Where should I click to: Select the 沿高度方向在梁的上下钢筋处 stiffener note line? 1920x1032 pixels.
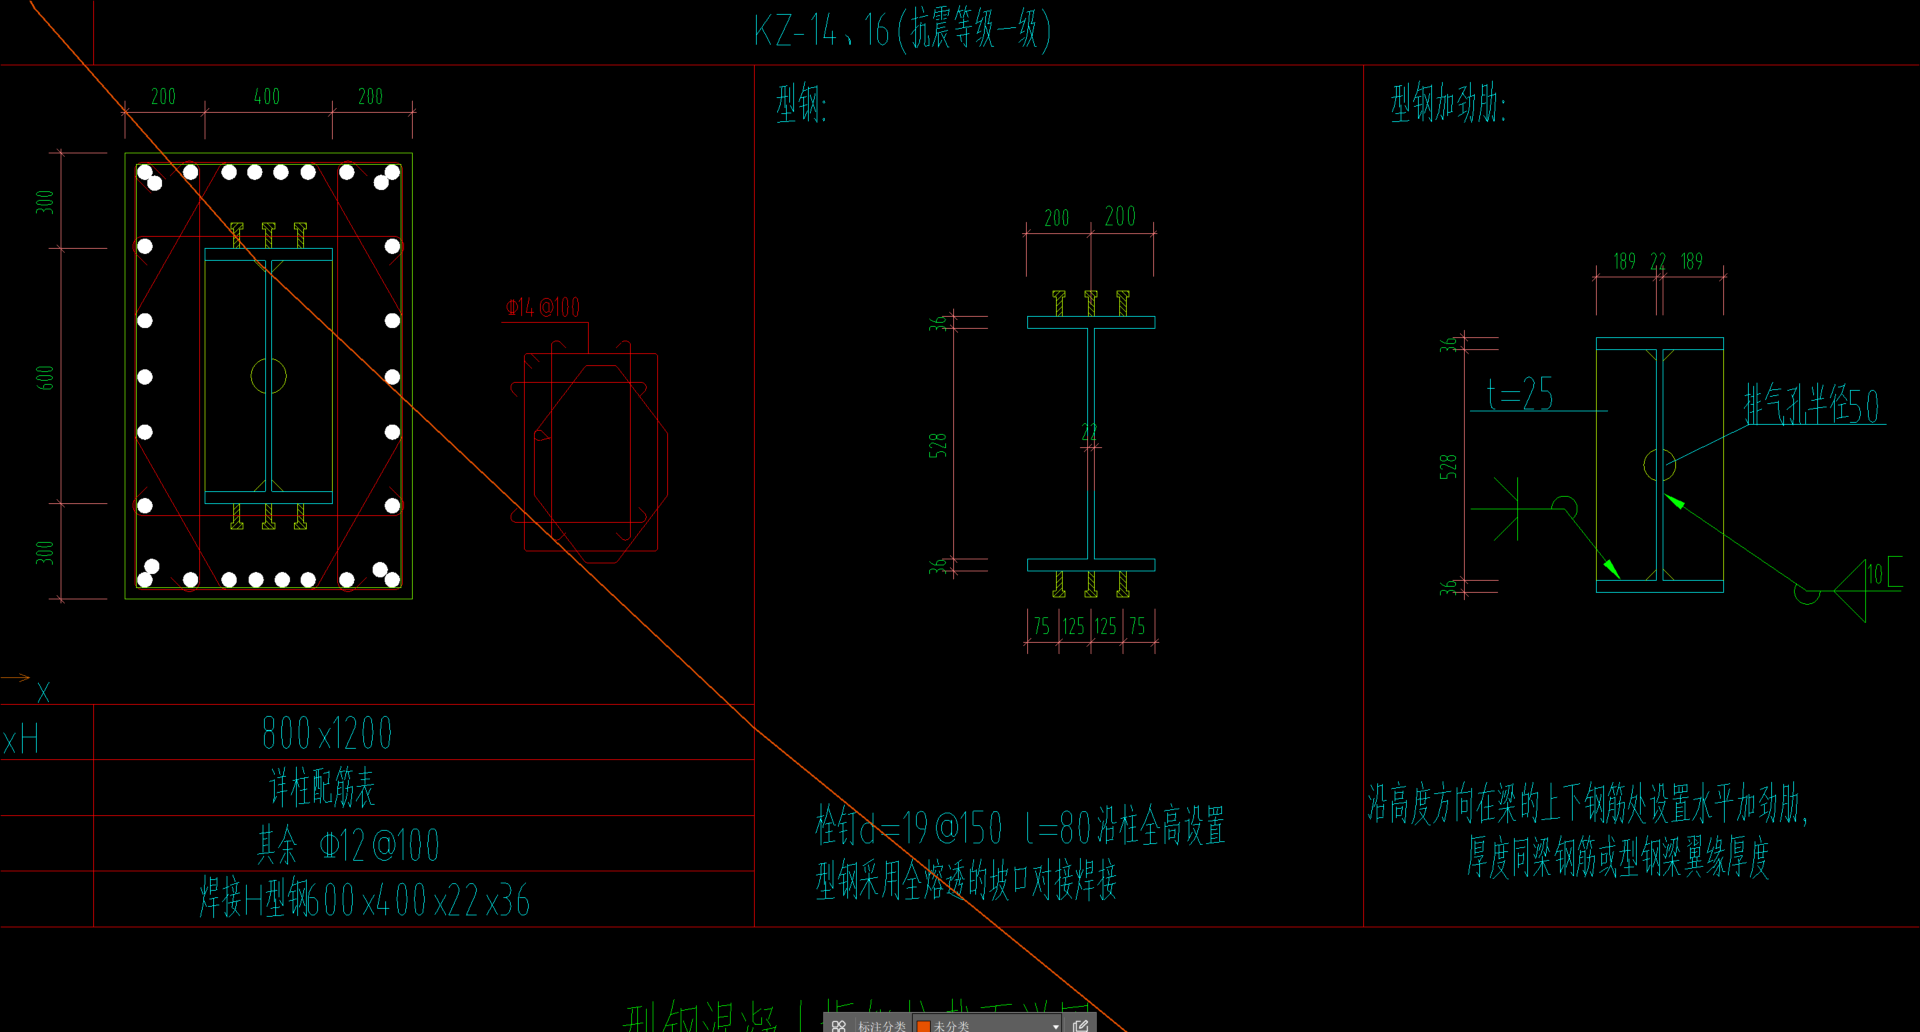click(1588, 804)
